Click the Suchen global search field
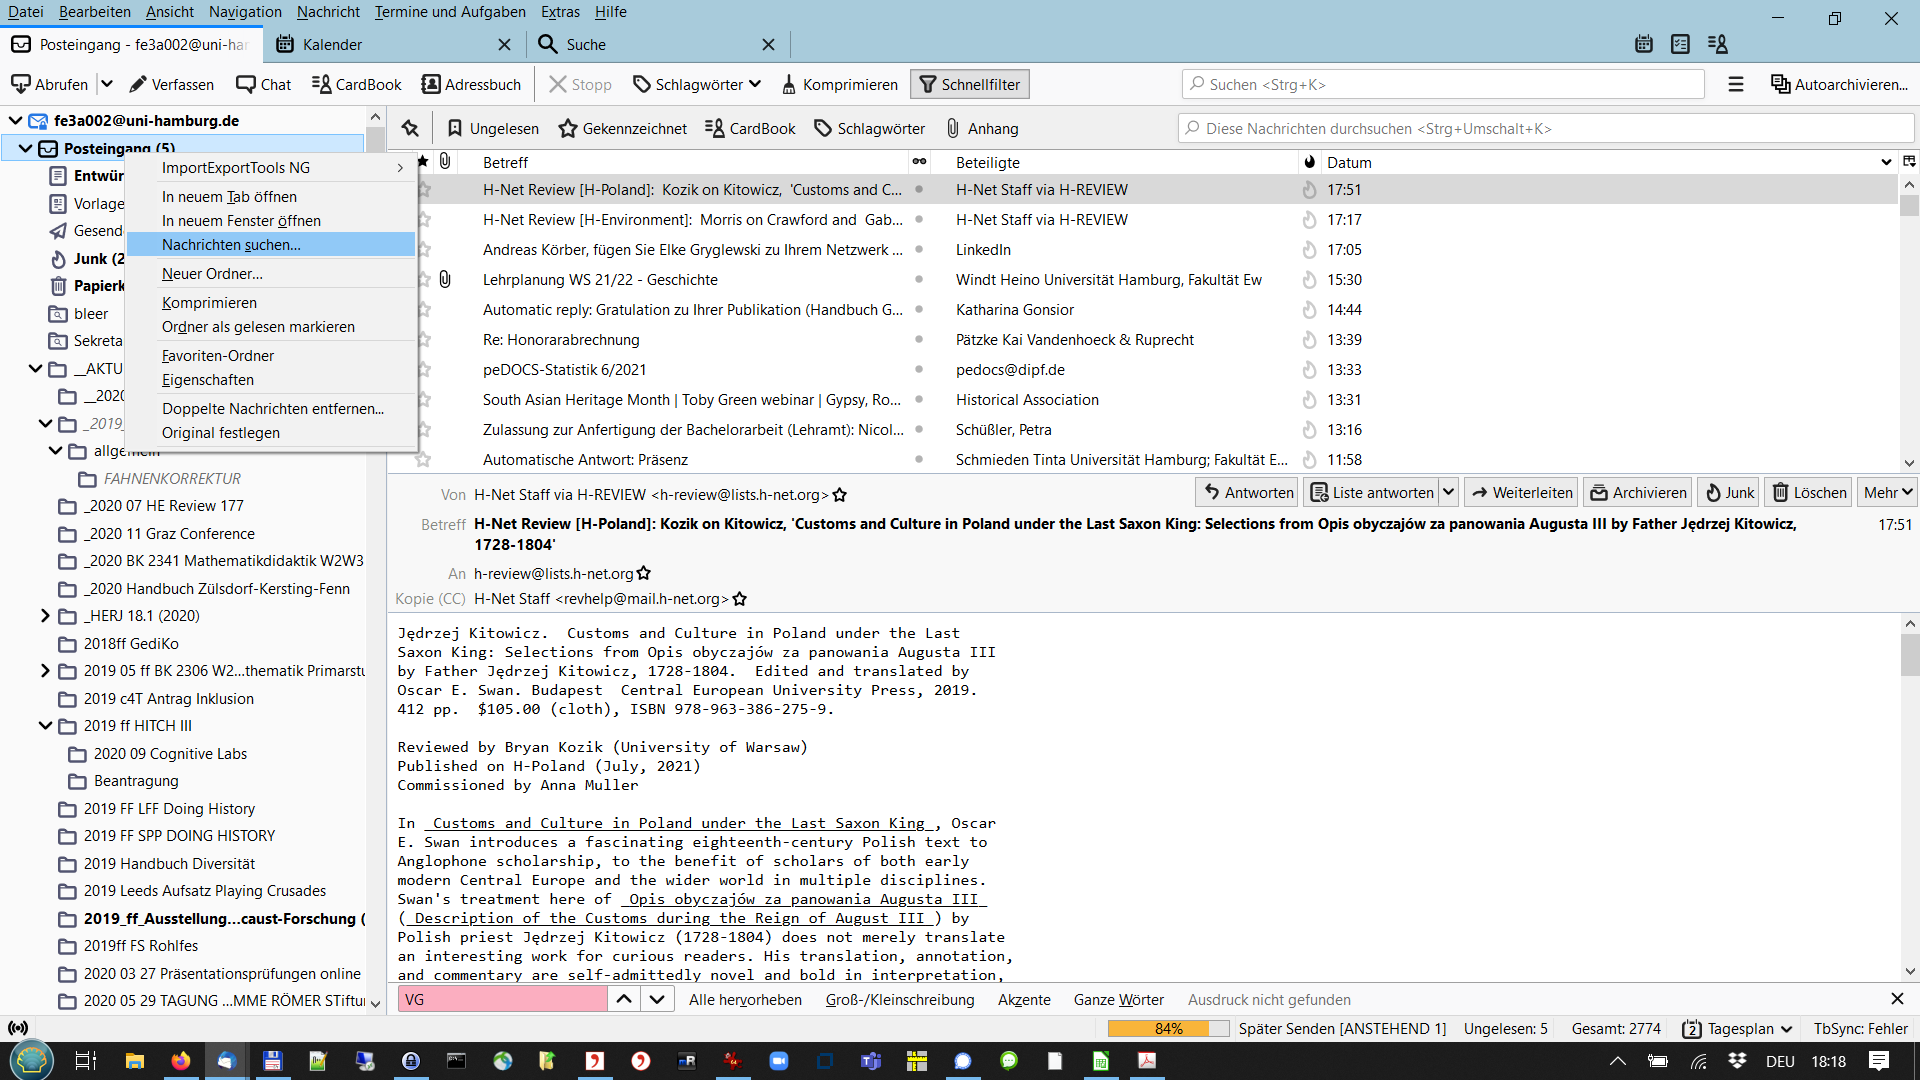This screenshot has width=1920, height=1080. point(1443,85)
